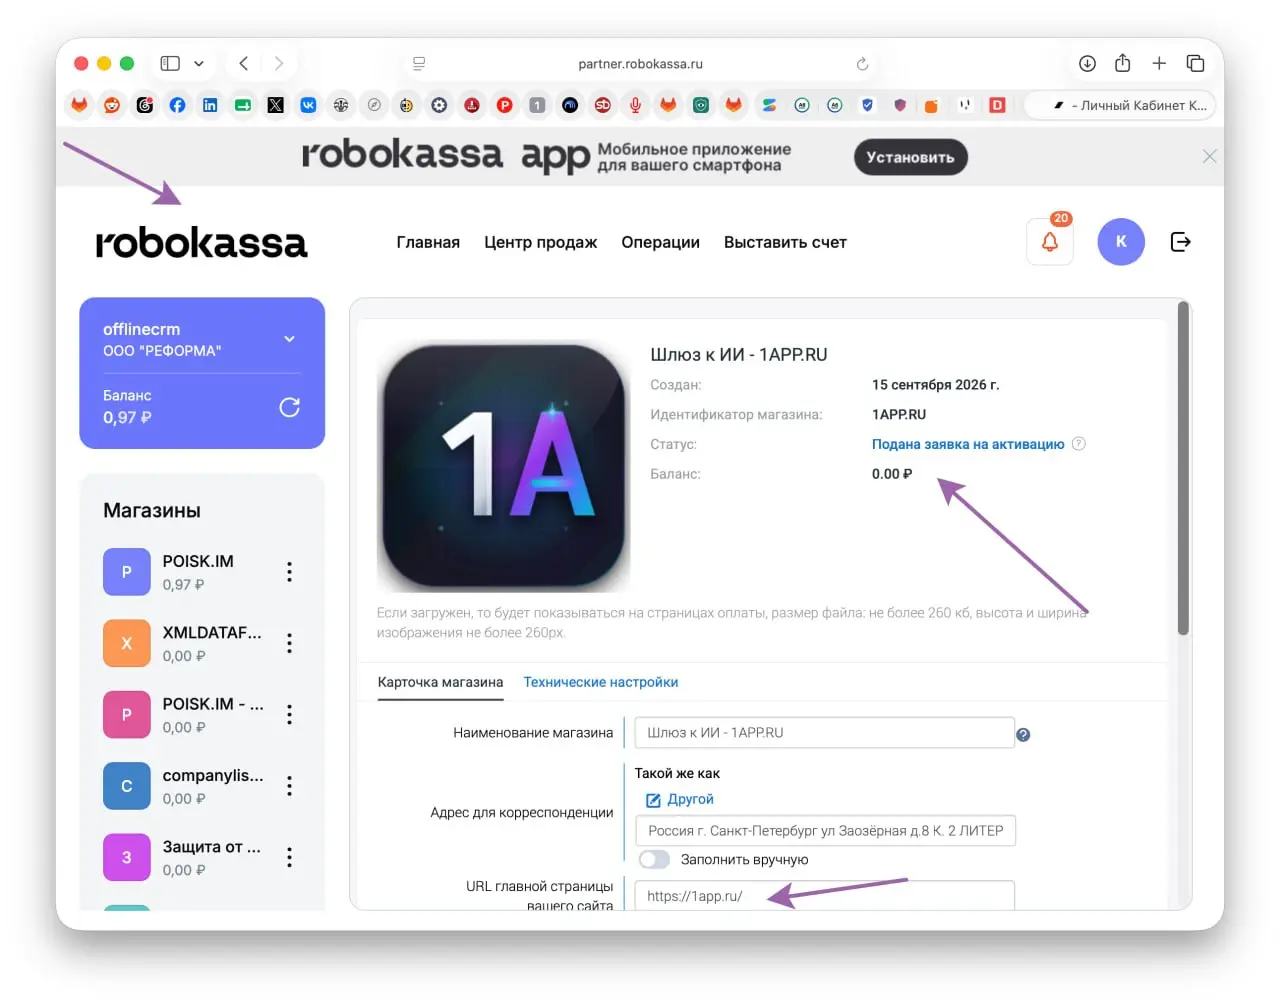
Task: Open the Threads pinned tab
Action: coord(145,105)
